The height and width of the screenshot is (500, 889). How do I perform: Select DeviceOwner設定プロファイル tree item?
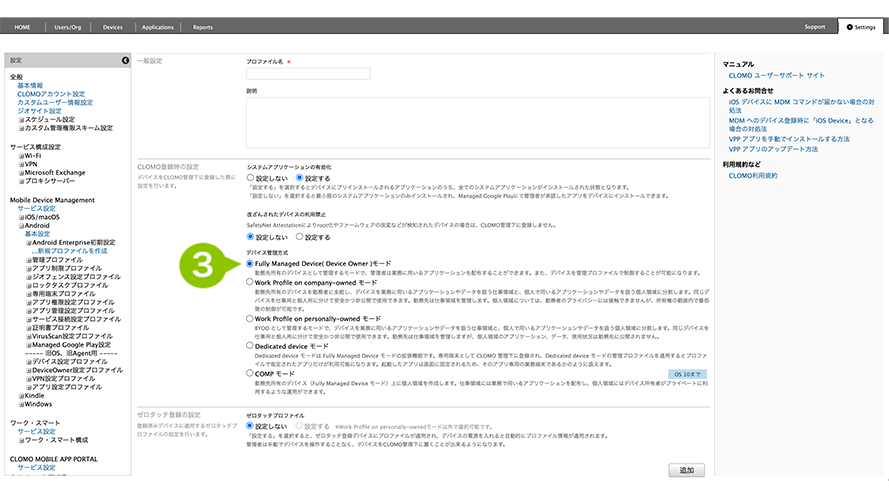[77, 370]
